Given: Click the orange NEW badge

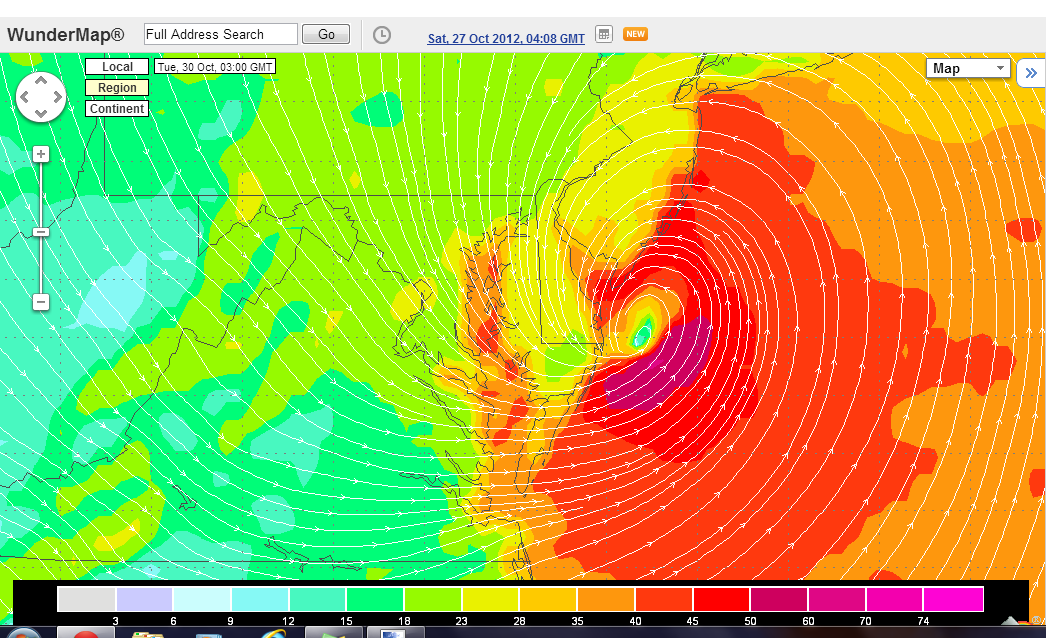Looking at the screenshot, I should pyautogui.click(x=635, y=34).
